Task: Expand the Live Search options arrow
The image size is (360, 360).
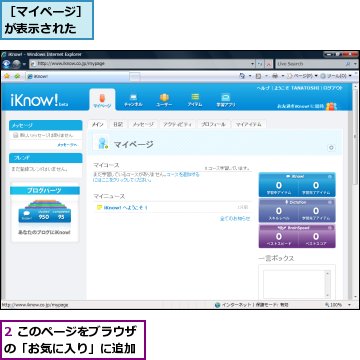Action: pos(355,64)
